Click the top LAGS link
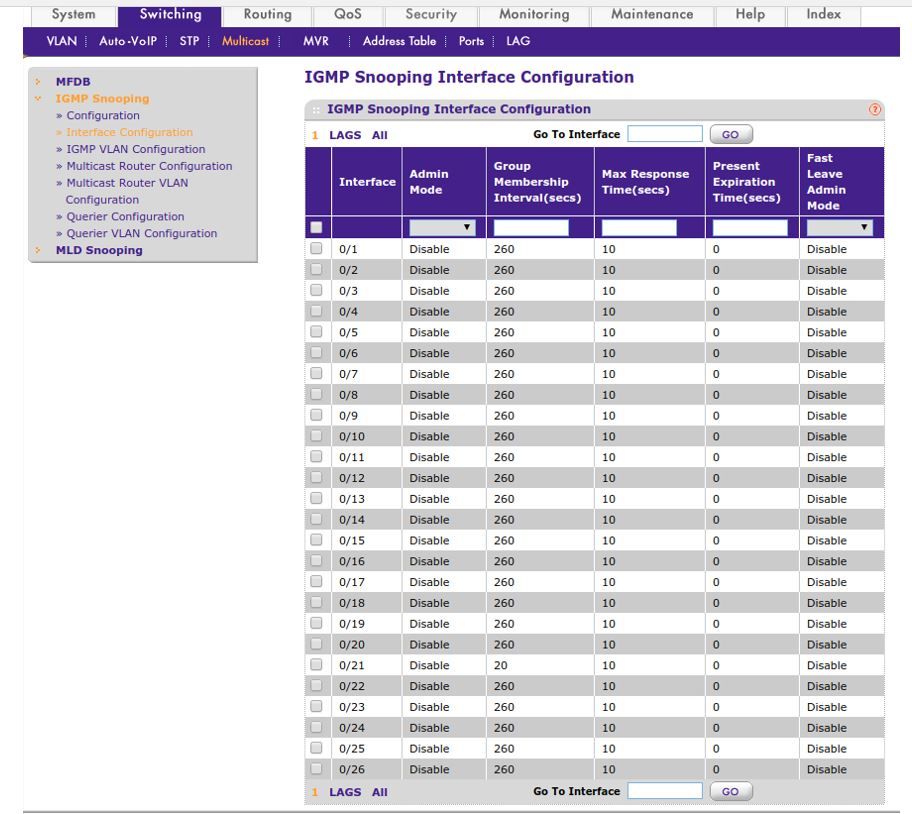 click(345, 135)
